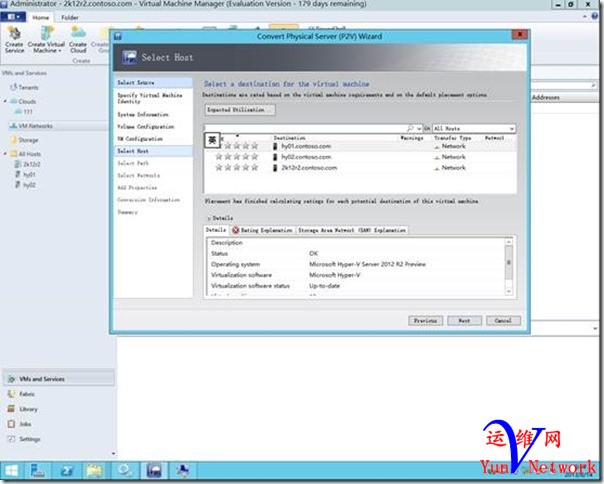Open the Settings workspace

pyautogui.click(x=30, y=439)
